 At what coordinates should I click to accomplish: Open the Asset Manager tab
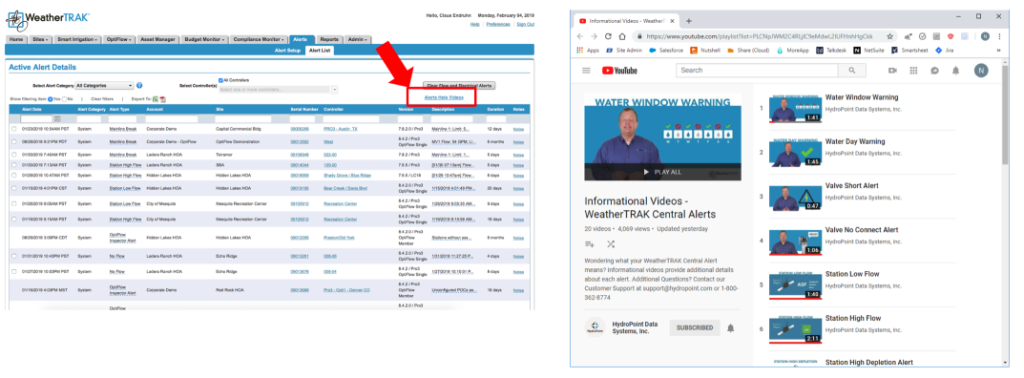(158, 39)
